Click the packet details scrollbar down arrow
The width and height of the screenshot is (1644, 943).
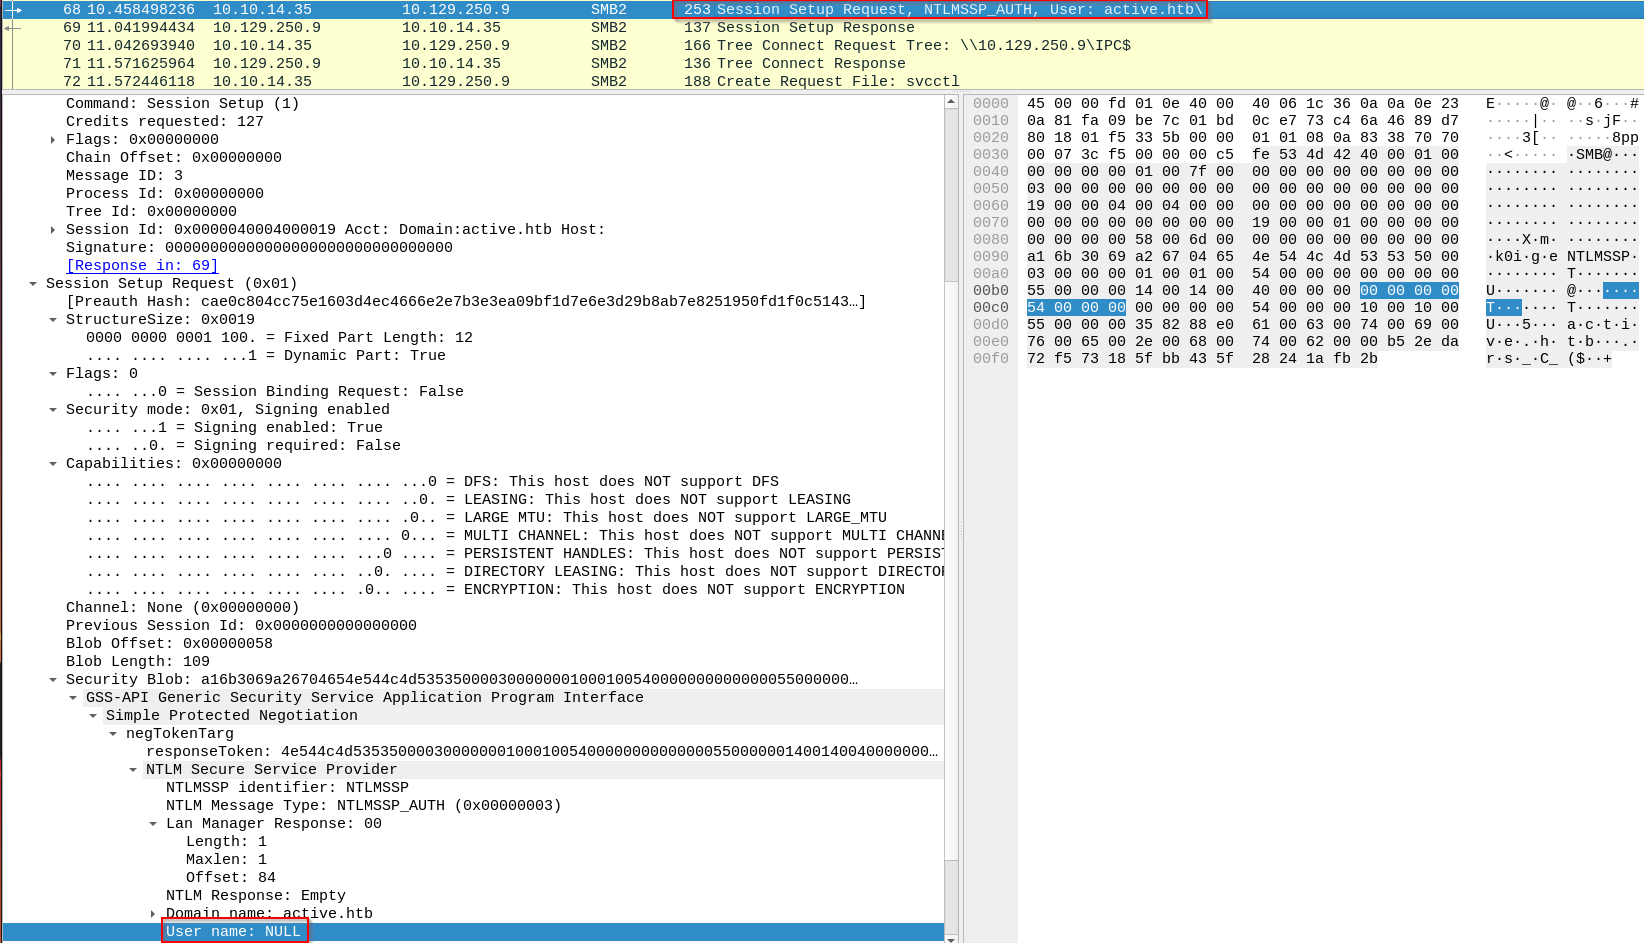coord(951,937)
